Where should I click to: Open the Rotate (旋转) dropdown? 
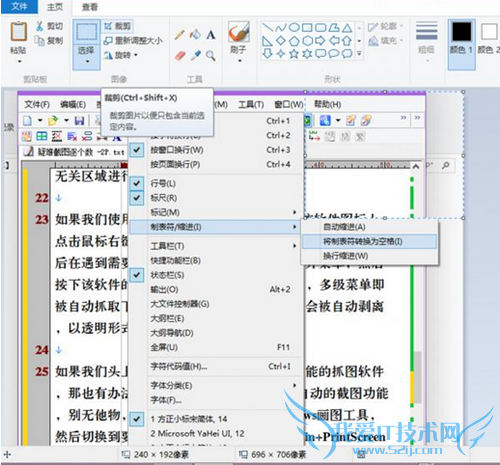click(136, 55)
